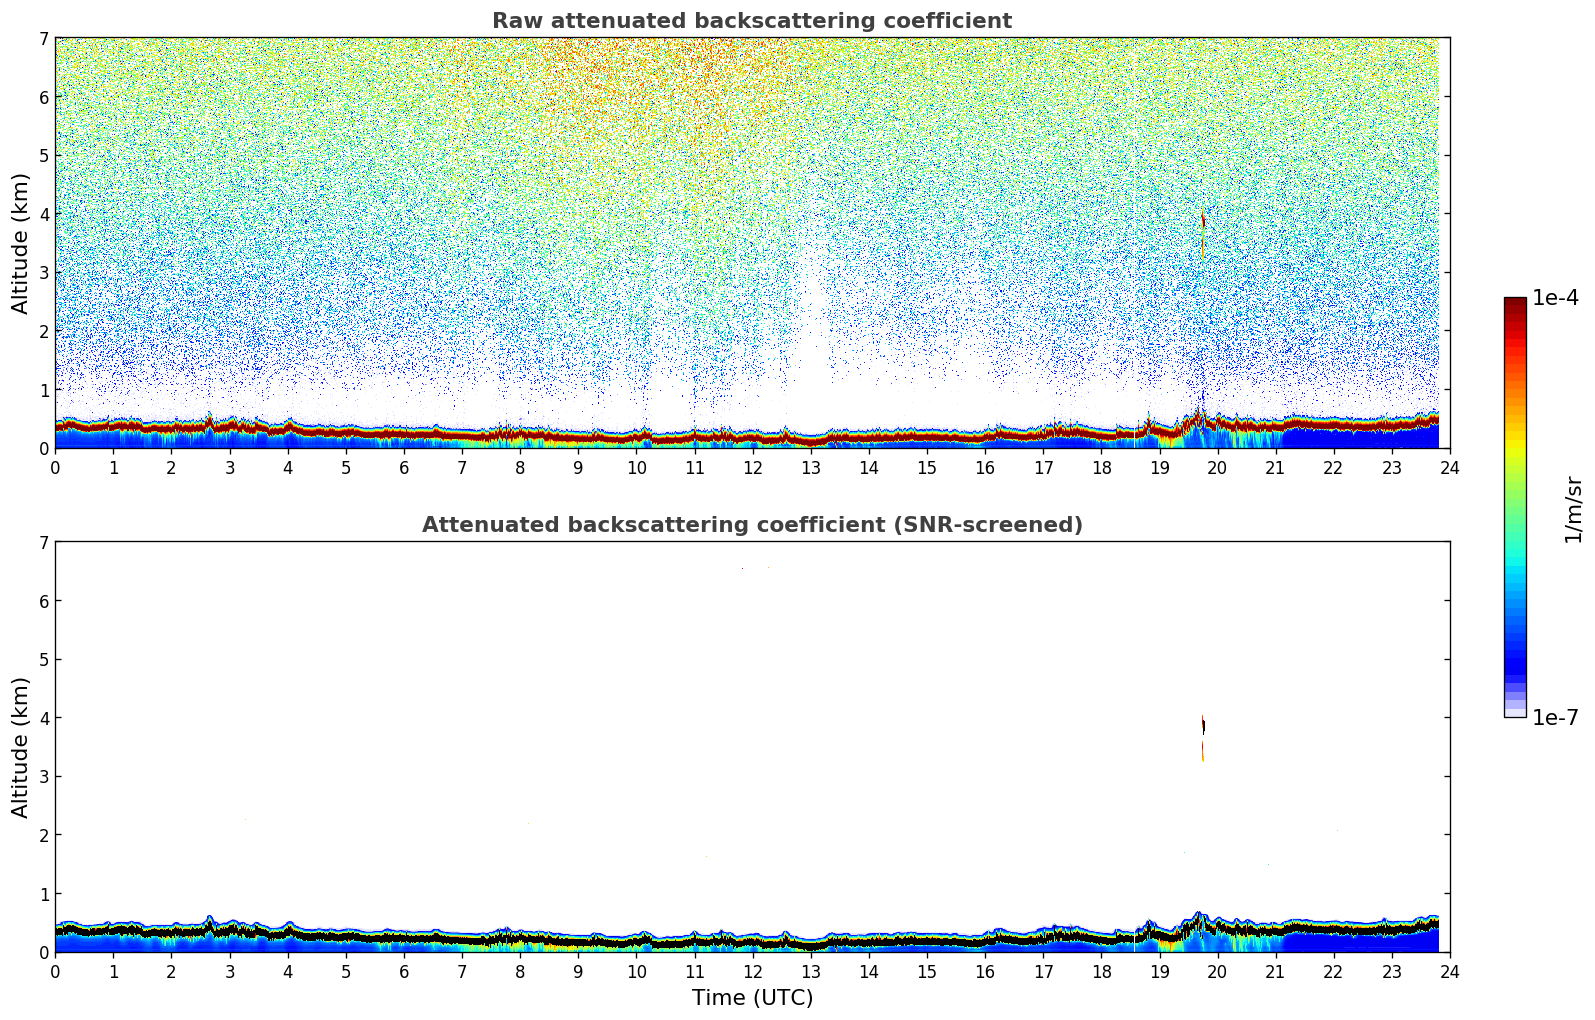The width and height of the screenshot is (1595, 1020).
Task: Click hour 6 tick label on the top plot
Action: pyautogui.click(x=404, y=468)
